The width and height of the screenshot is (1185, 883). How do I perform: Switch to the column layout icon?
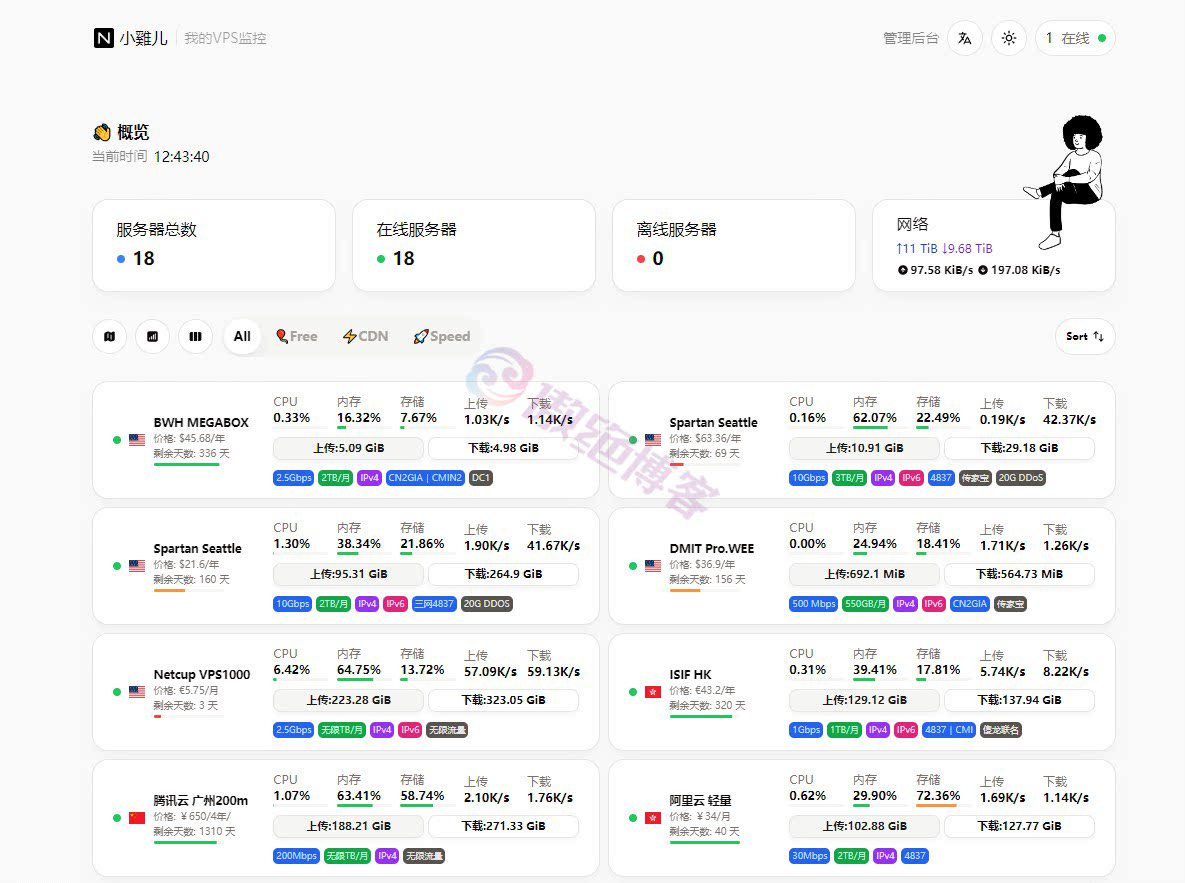click(195, 337)
